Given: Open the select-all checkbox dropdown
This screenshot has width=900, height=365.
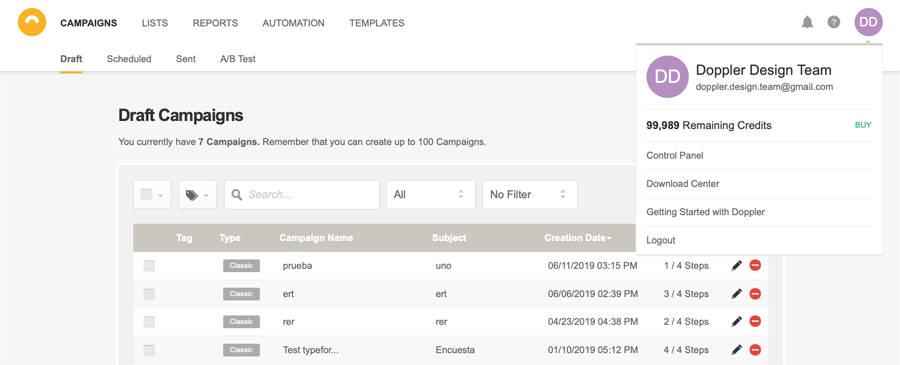Looking at the screenshot, I should [x=152, y=195].
